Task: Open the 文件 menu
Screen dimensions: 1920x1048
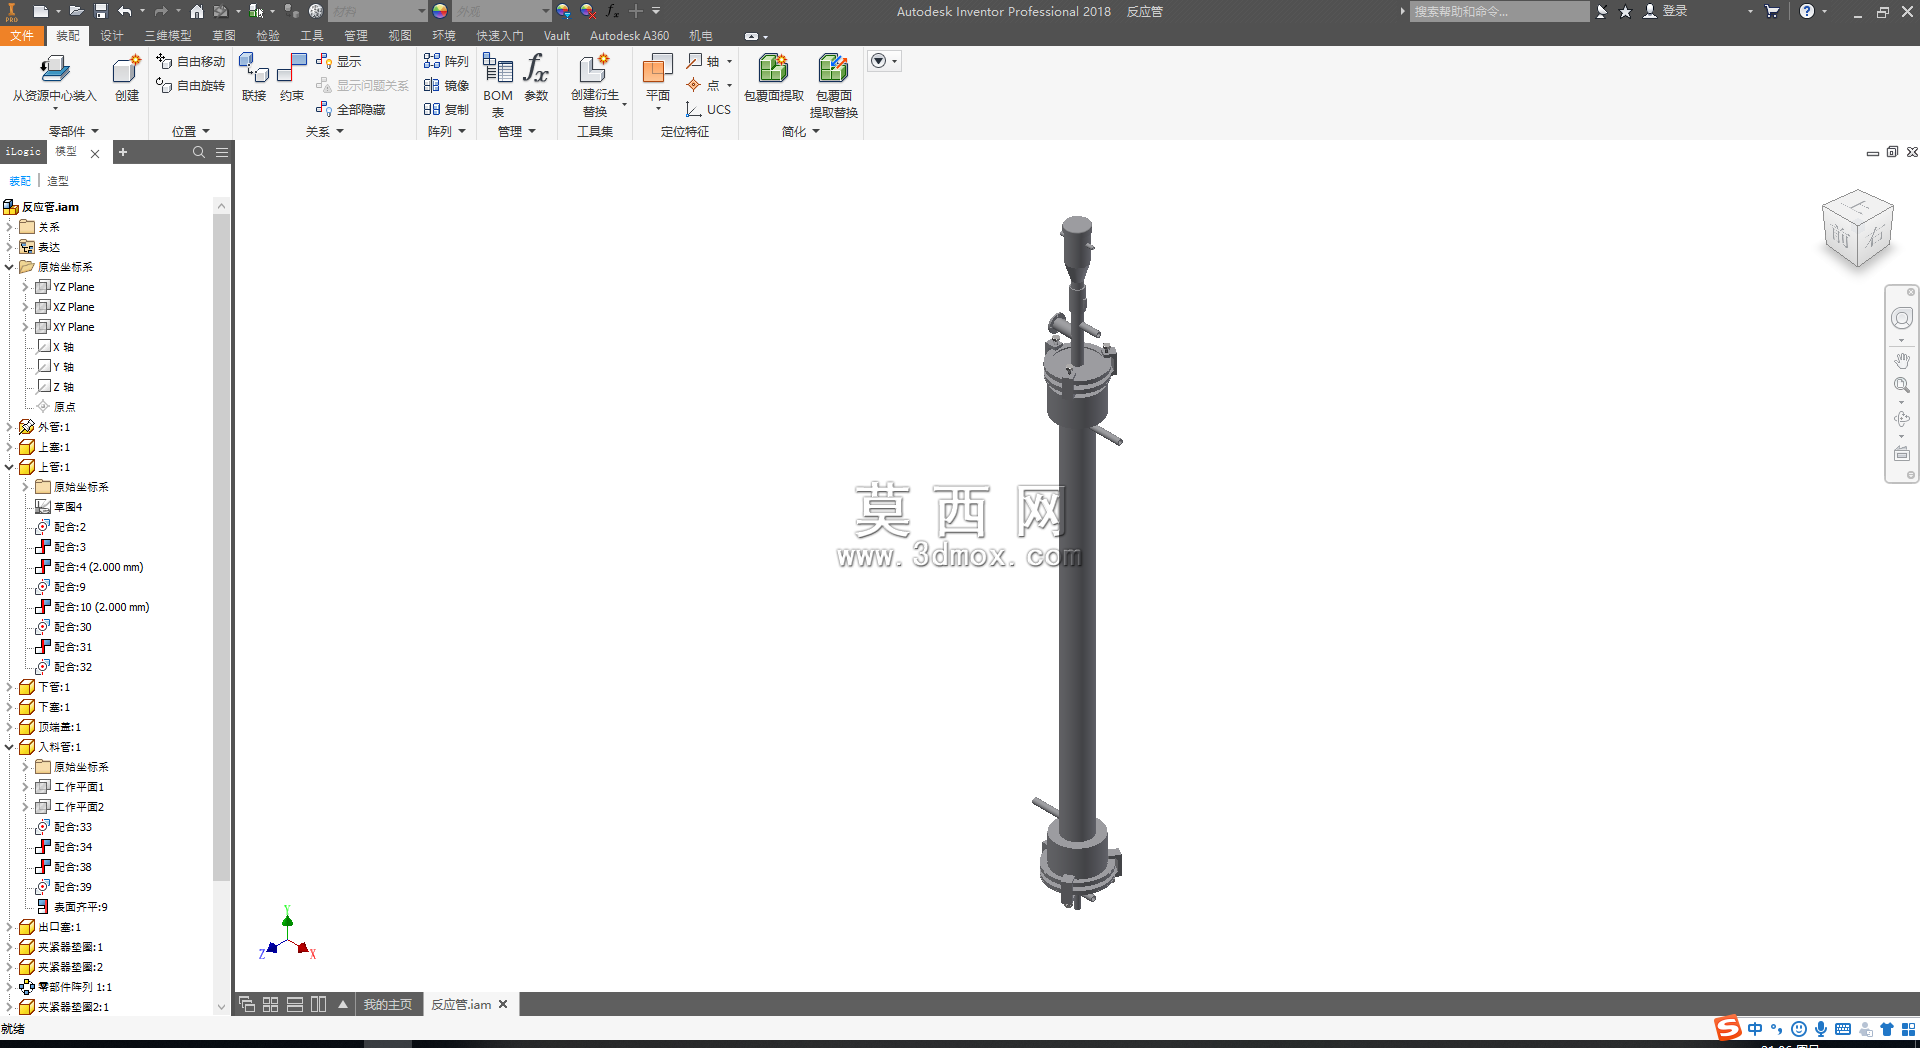Action: (x=22, y=35)
